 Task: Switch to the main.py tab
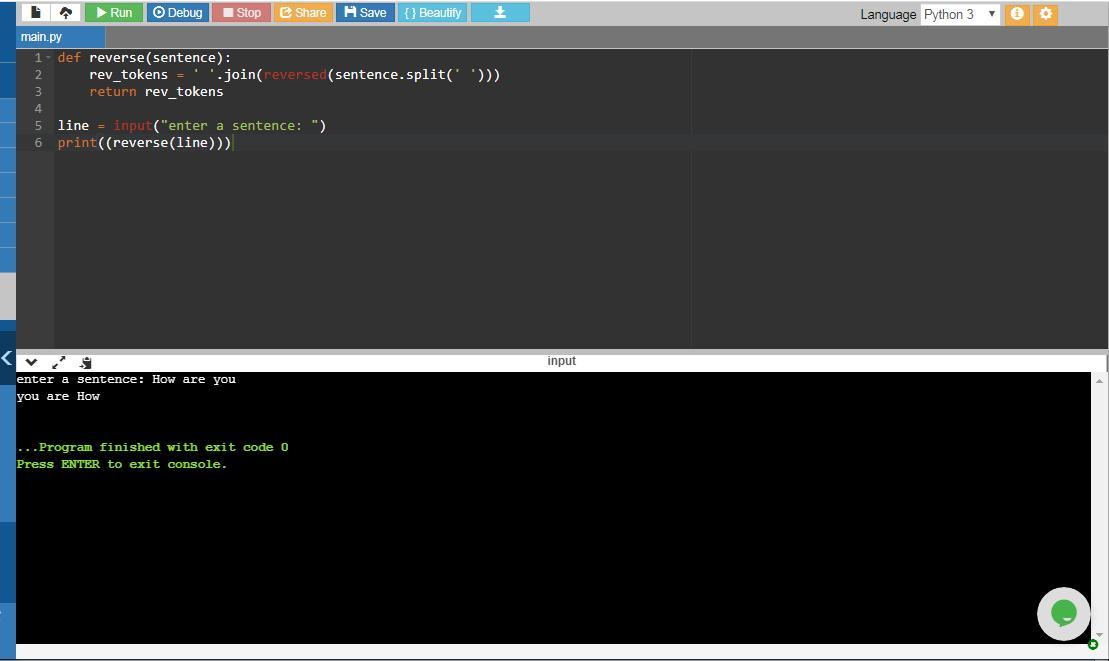pyautogui.click(x=41, y=37)
